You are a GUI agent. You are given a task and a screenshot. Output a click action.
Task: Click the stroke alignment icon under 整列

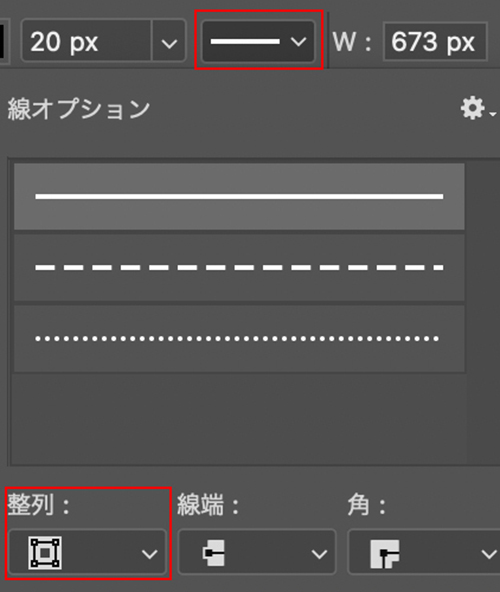tap(45, 553)
